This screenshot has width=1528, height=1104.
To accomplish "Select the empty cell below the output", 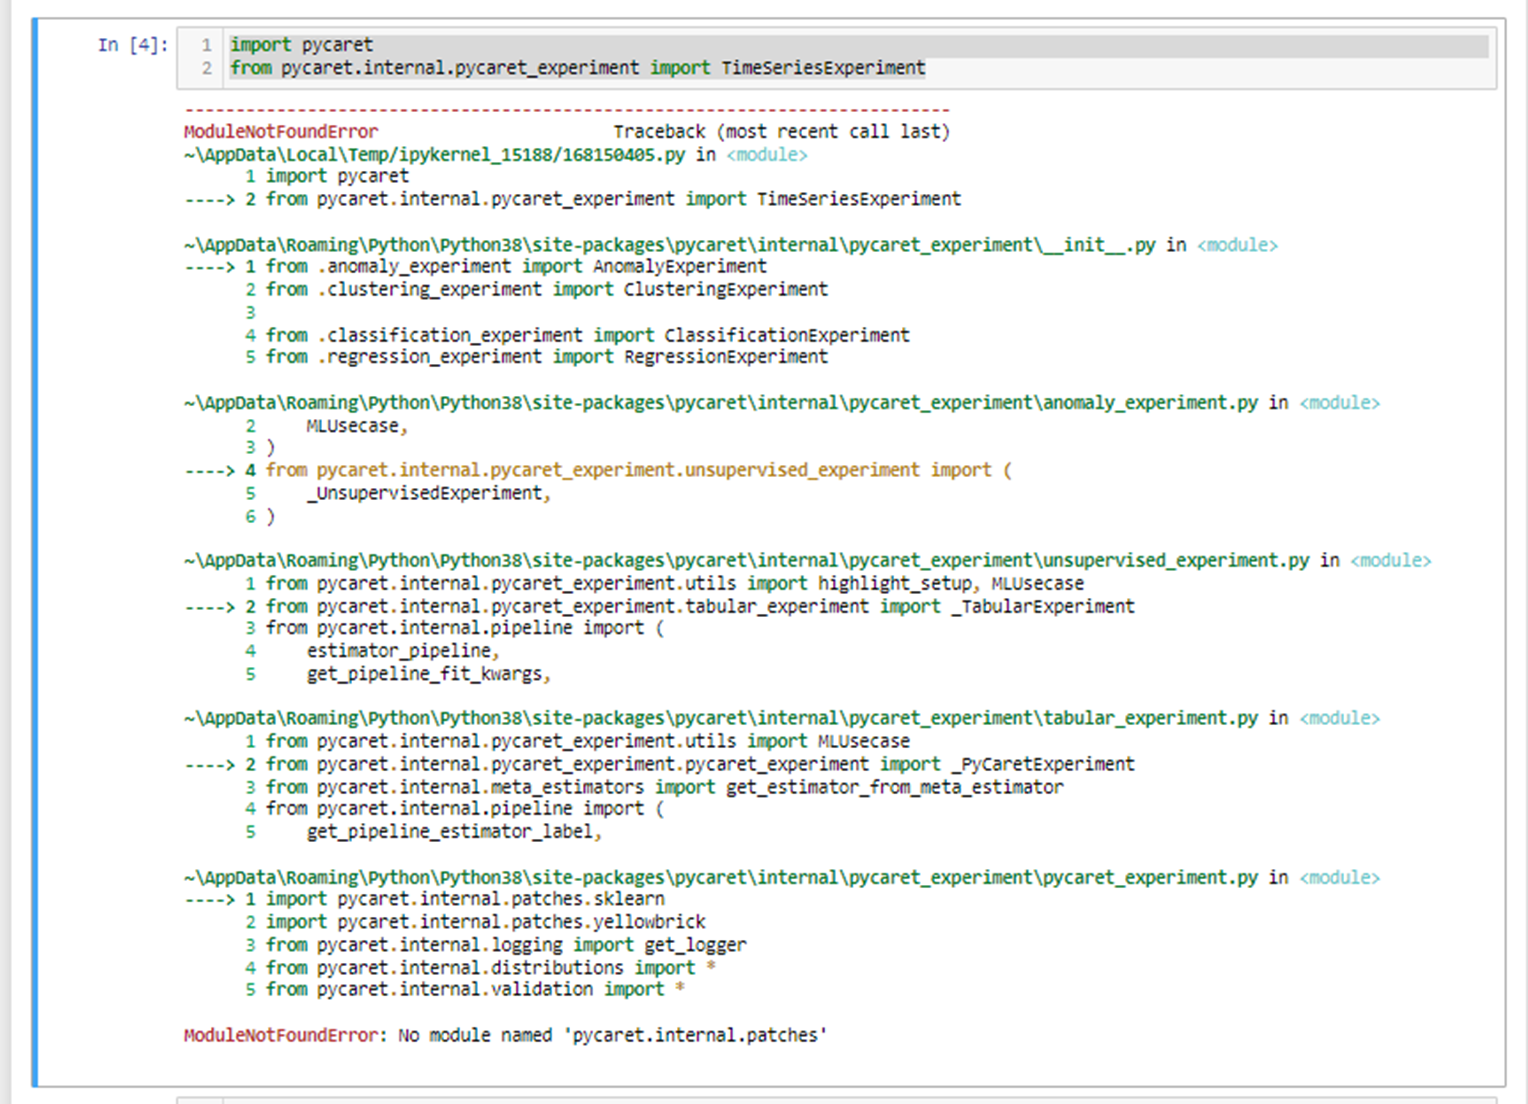I will (x=700, y=1099).
